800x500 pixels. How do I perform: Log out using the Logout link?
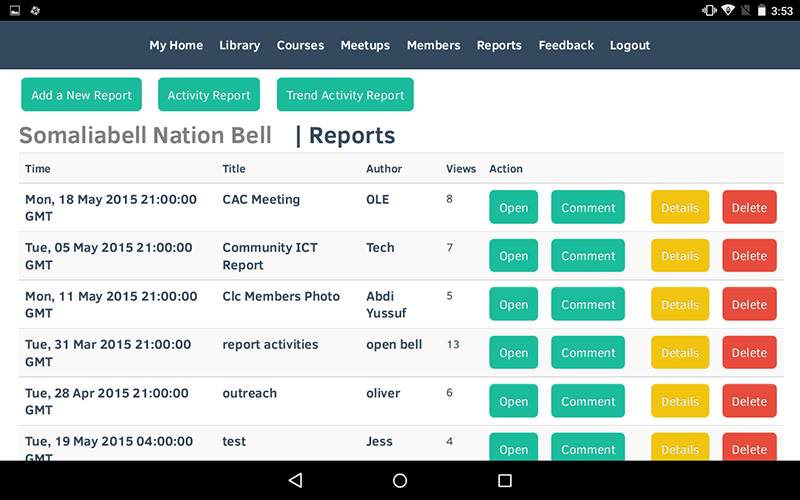[x=630, y=45]
